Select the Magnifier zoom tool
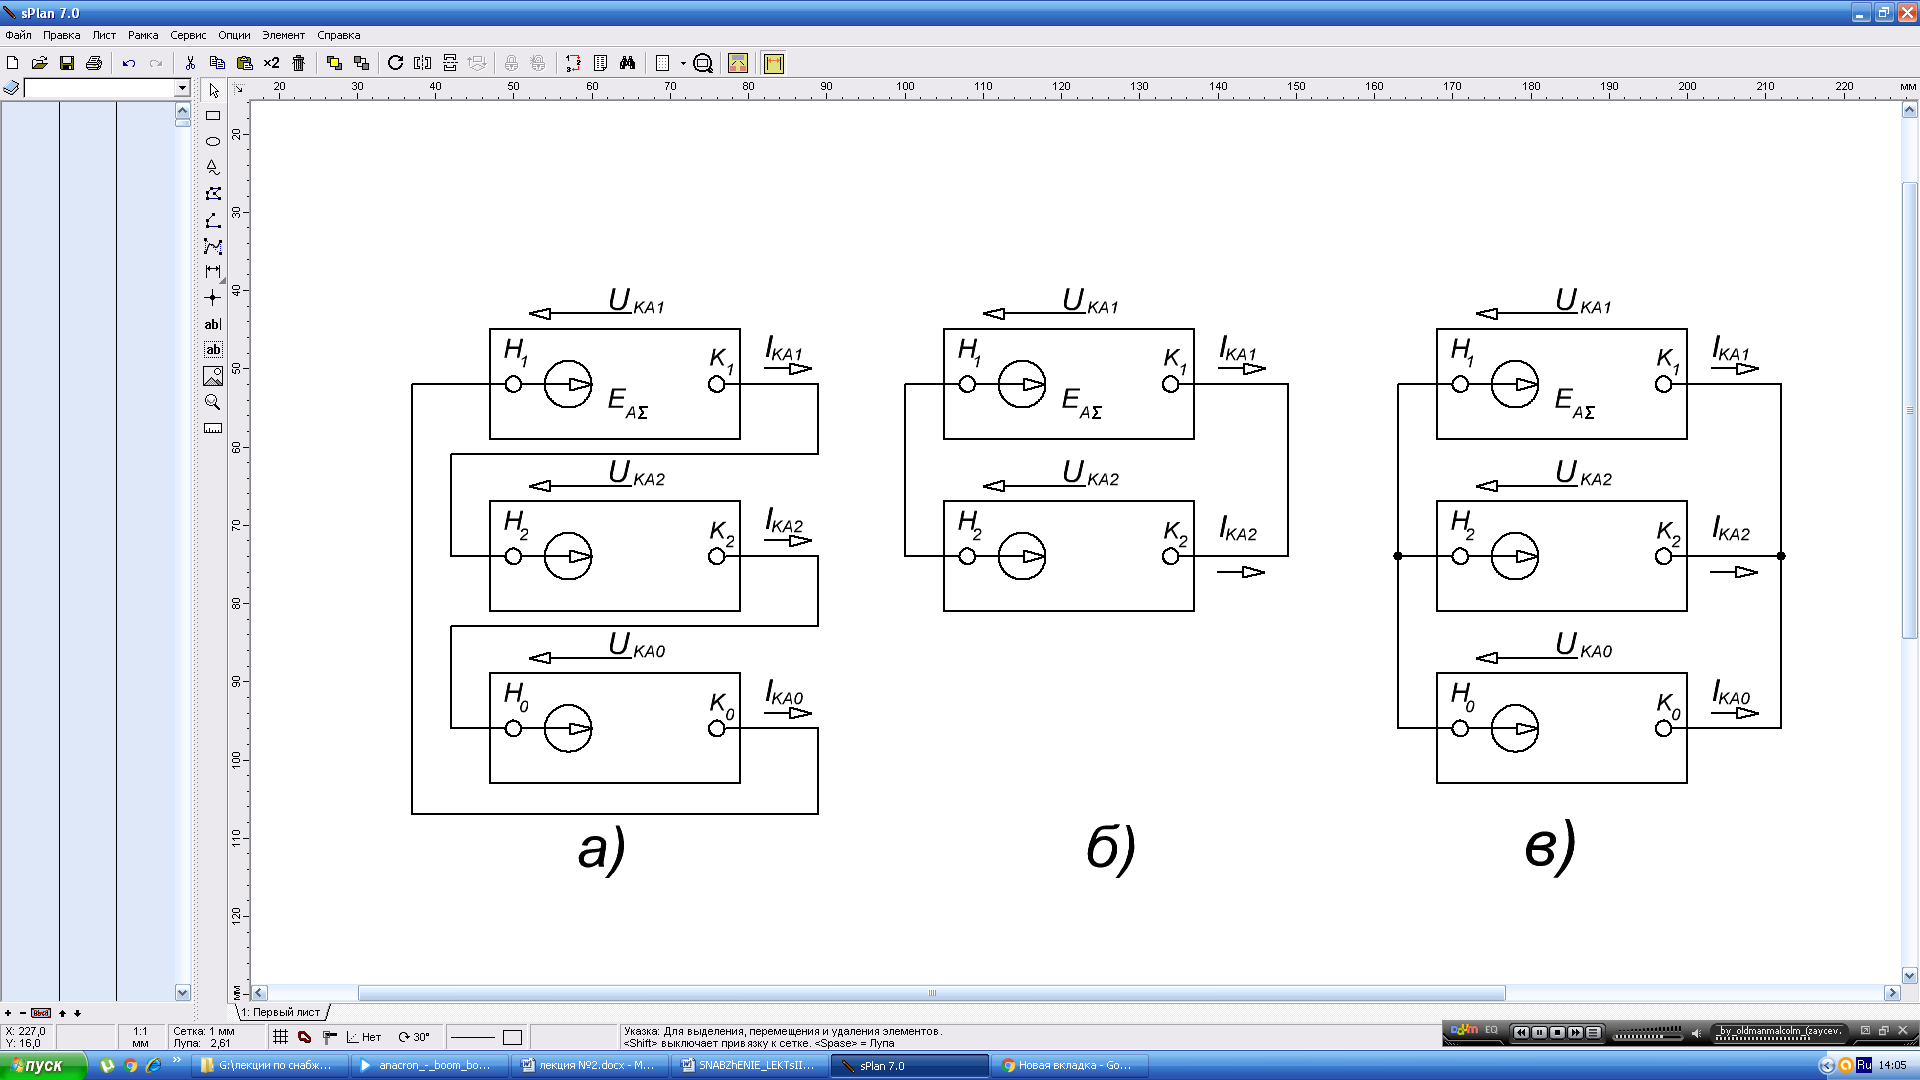Viewport: 1920px width, 1080px height. click(x=213, y=402)
